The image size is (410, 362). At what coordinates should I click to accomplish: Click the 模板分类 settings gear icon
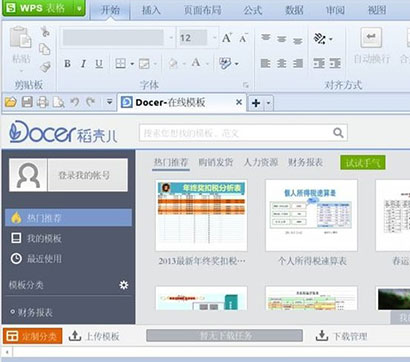coord(124,285)
